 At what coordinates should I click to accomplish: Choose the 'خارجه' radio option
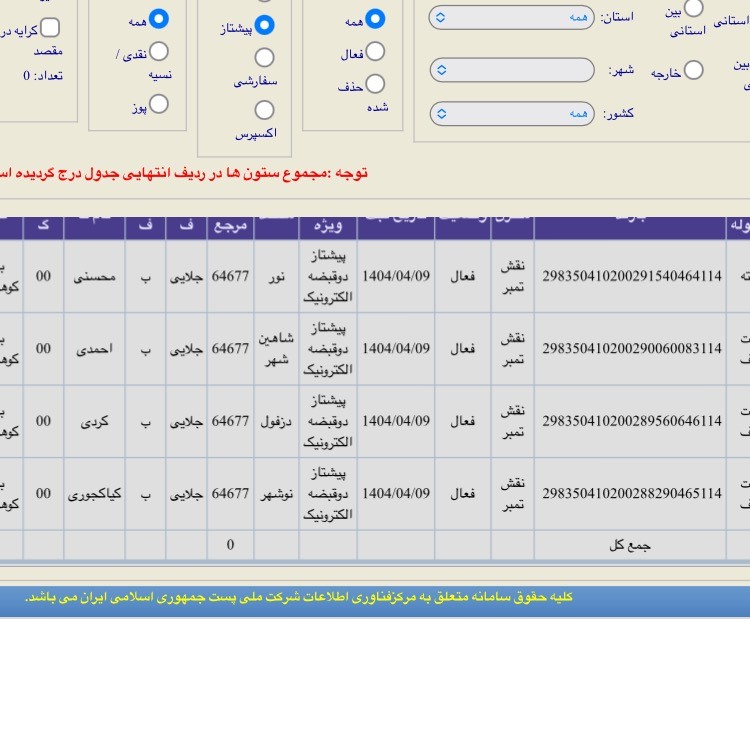[x=693, y=70]
